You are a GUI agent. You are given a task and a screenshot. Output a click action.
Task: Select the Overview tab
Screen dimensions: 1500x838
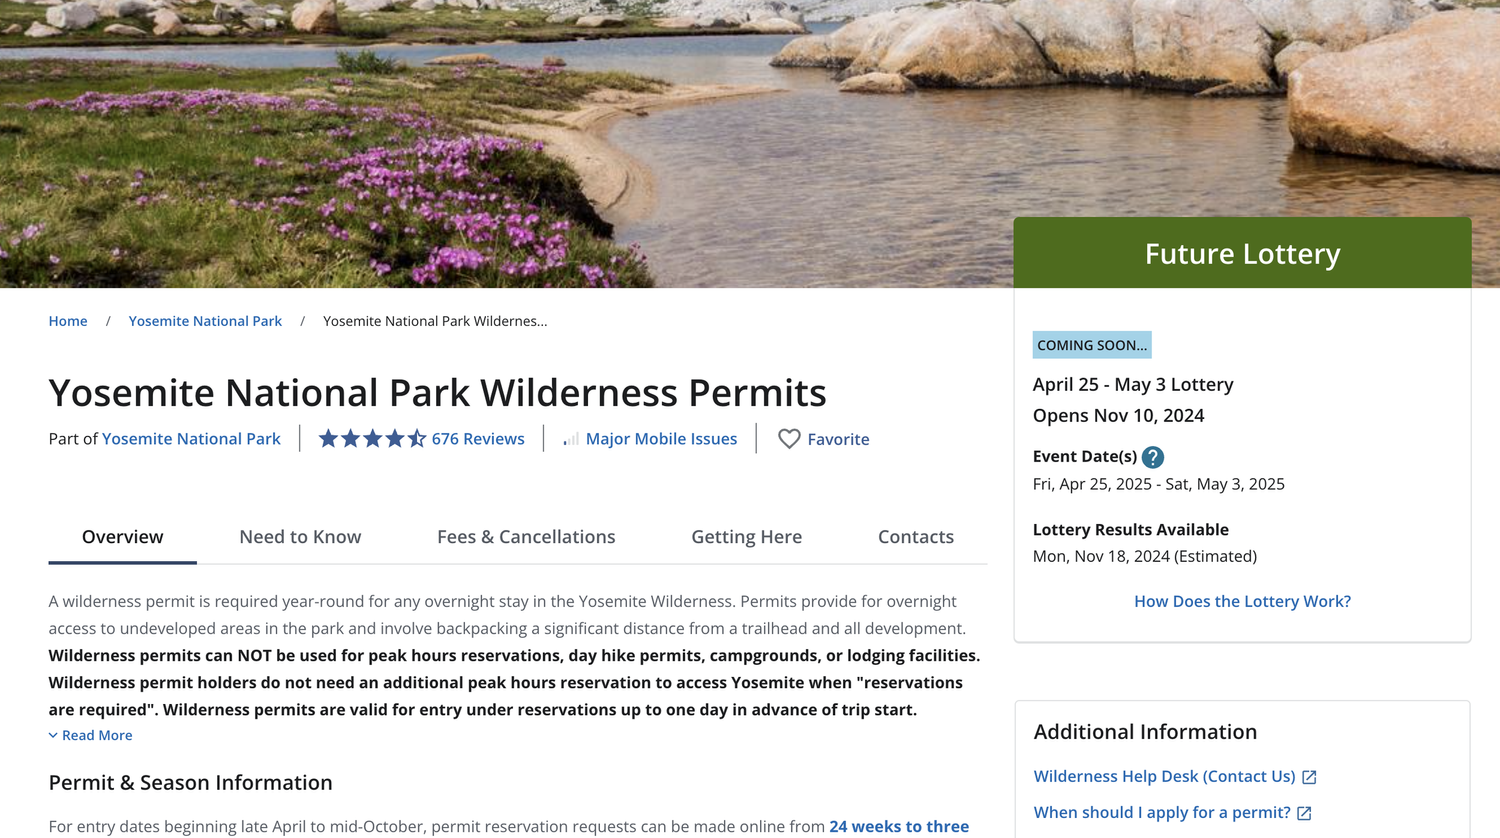pyautogui.click(x=122, y=537)
